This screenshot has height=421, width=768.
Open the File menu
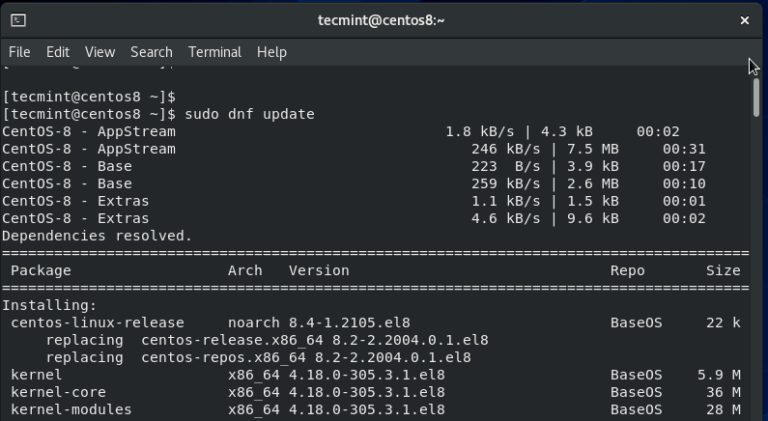tap(20, 52)
